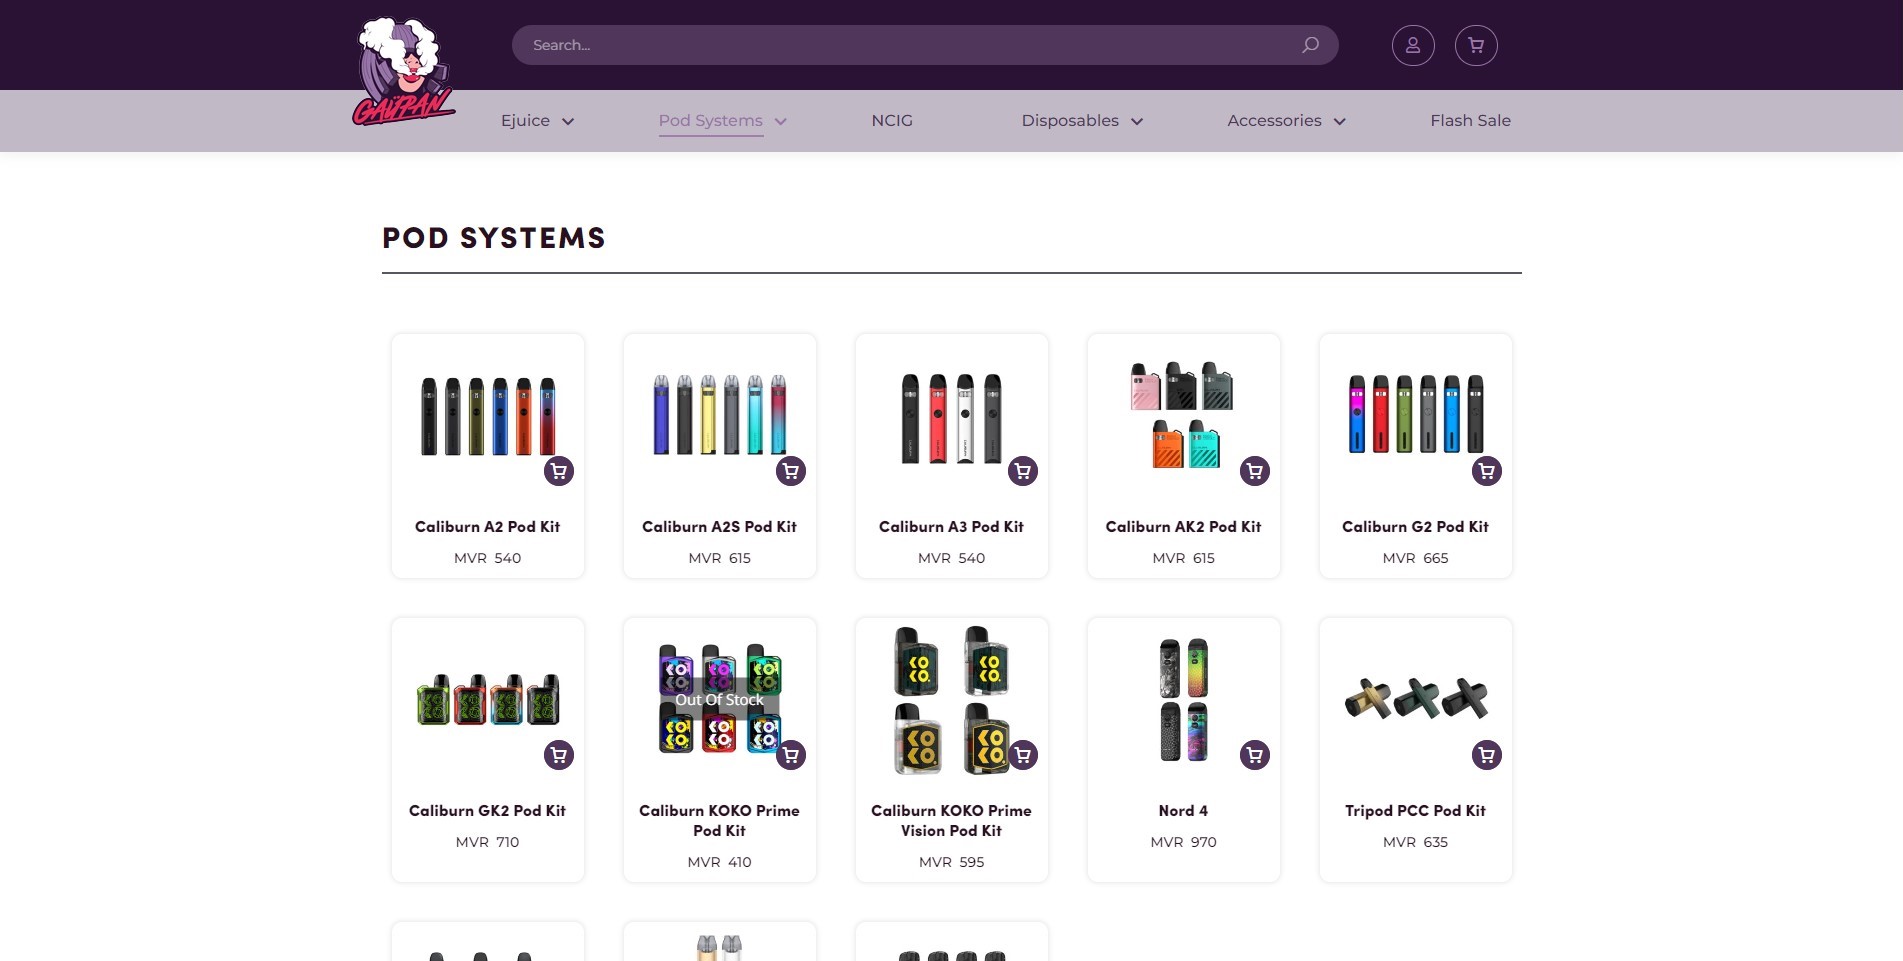
Task: Open Disposables category
Action: 1070,120
